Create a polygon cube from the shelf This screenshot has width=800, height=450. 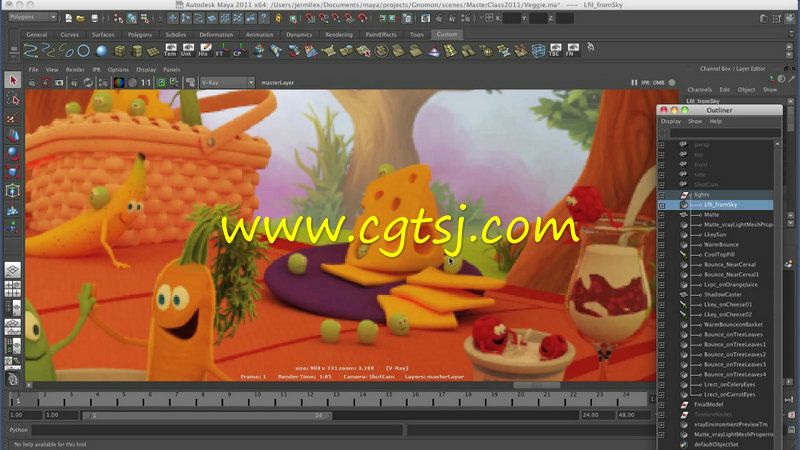point(119,51)
